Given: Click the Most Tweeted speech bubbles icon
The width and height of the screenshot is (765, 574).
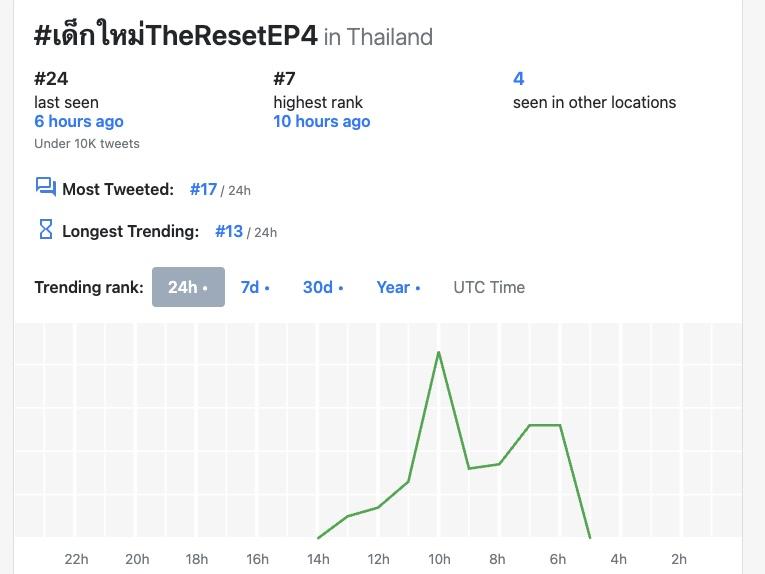Looking at the screenshot, I should 45,187.
